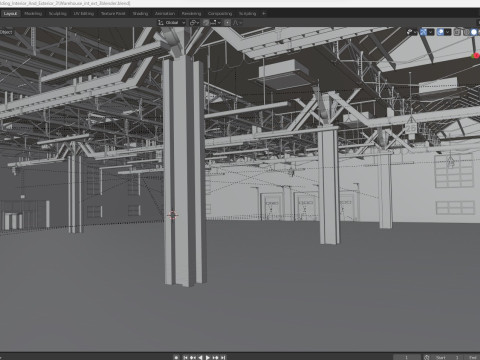
Task: Open the snap options dropdown
Action: tap(215, 23)
